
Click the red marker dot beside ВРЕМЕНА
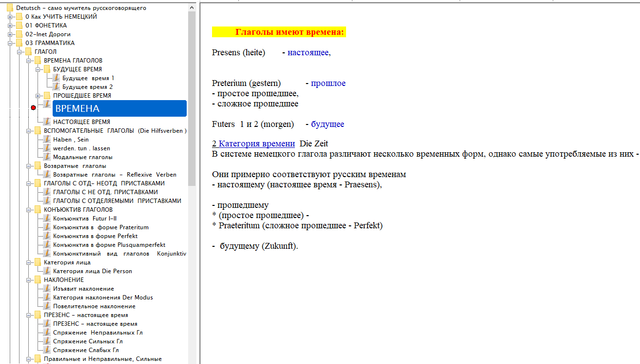pos(33,108)
